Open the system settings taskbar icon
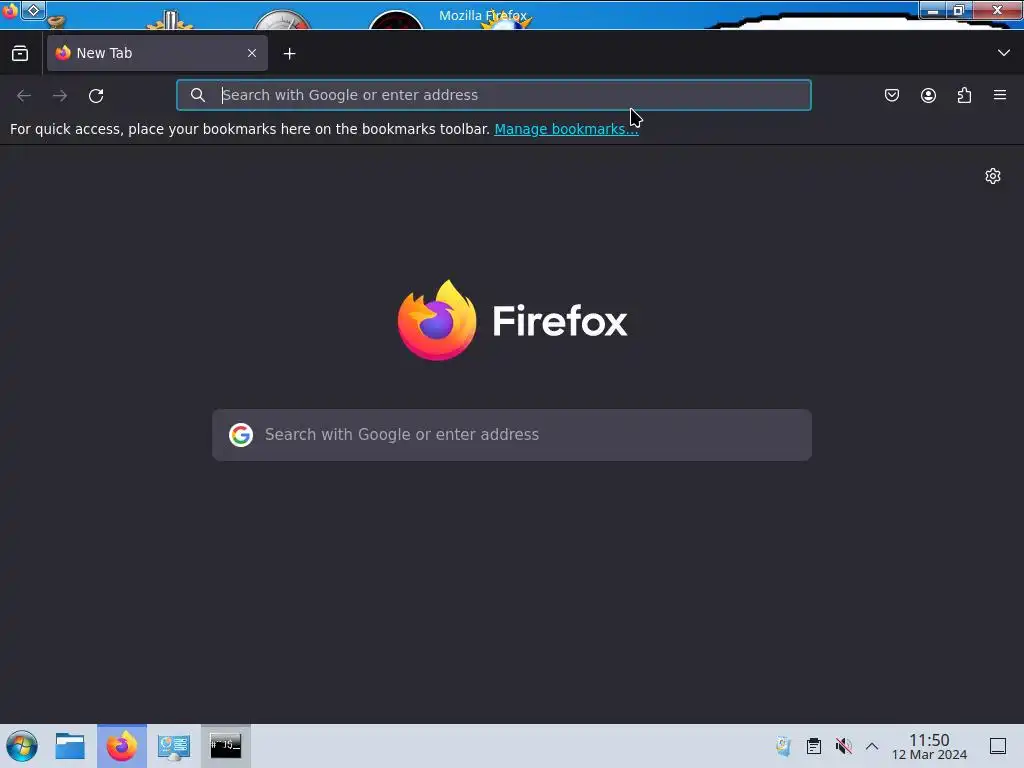1024x768 pixels. (x=174, y=746)
